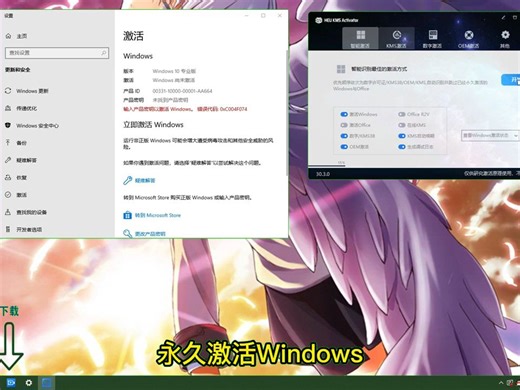Open the blue app icon on taskbar
Image resolution: width=520 pixels, height=390 pixels.
click(11, 383)
